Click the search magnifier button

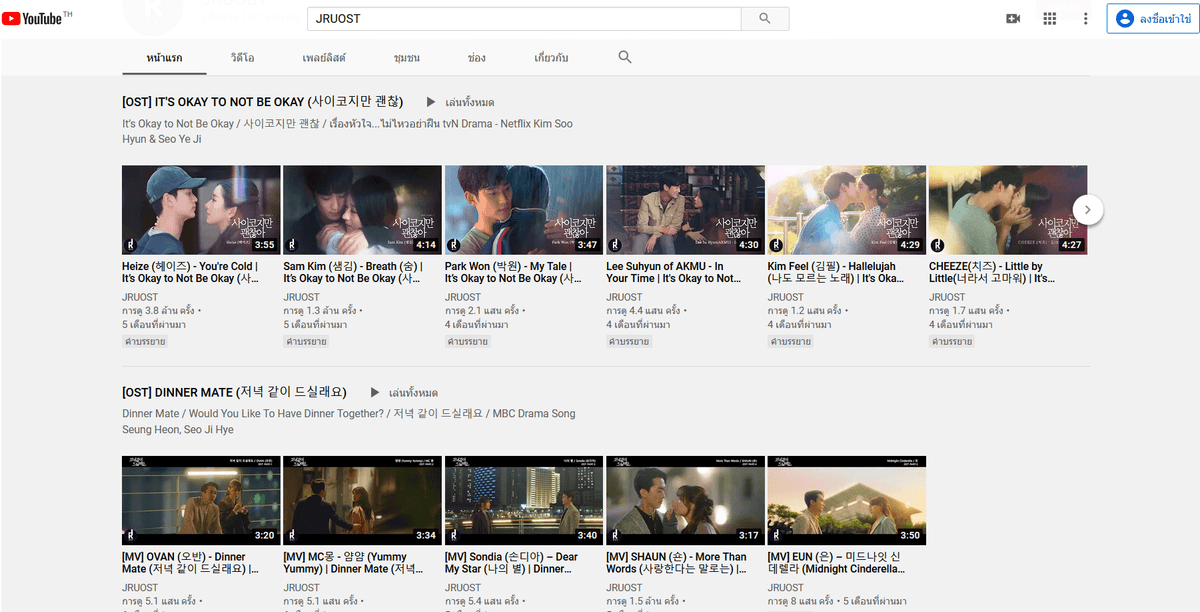[x=765, y=18]
